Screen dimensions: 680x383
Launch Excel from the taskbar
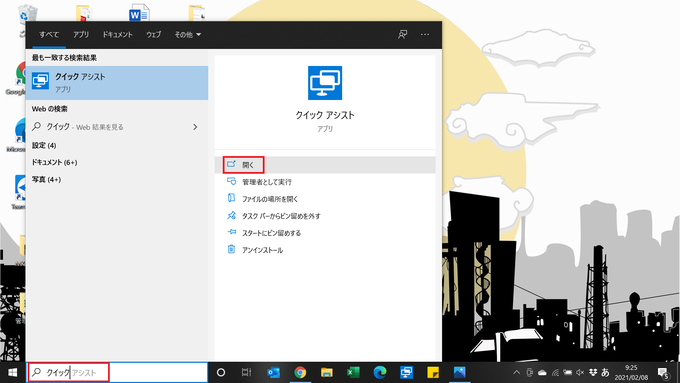click(x=353, y=372)
